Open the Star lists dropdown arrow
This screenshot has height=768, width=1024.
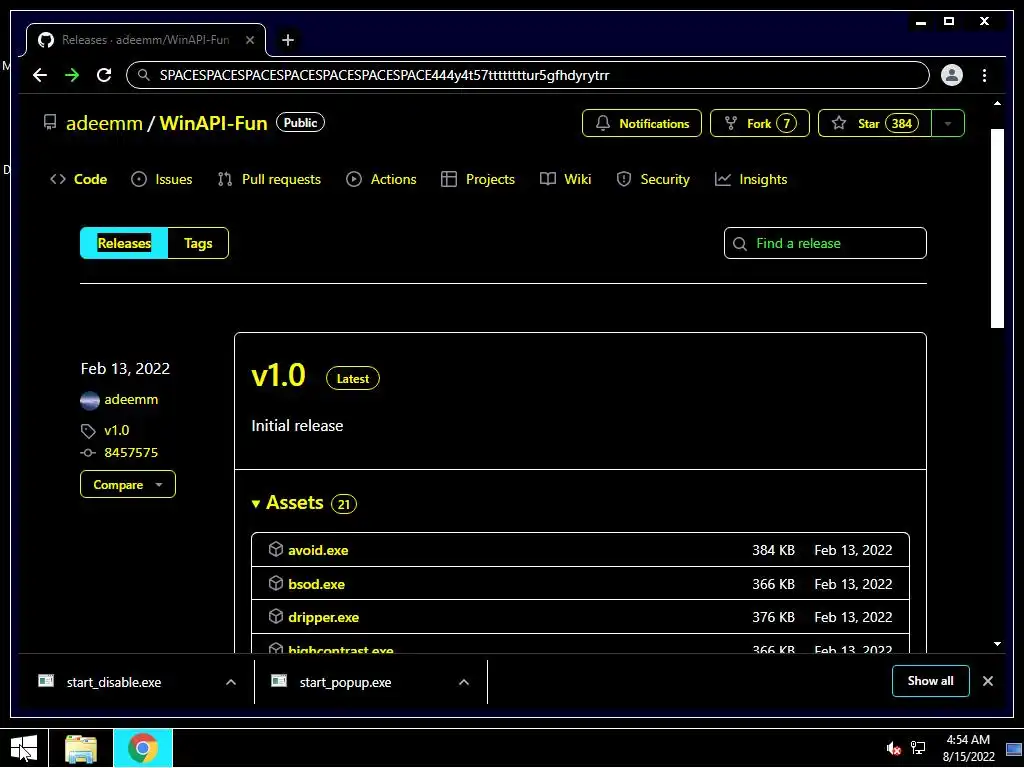point(948,123)
